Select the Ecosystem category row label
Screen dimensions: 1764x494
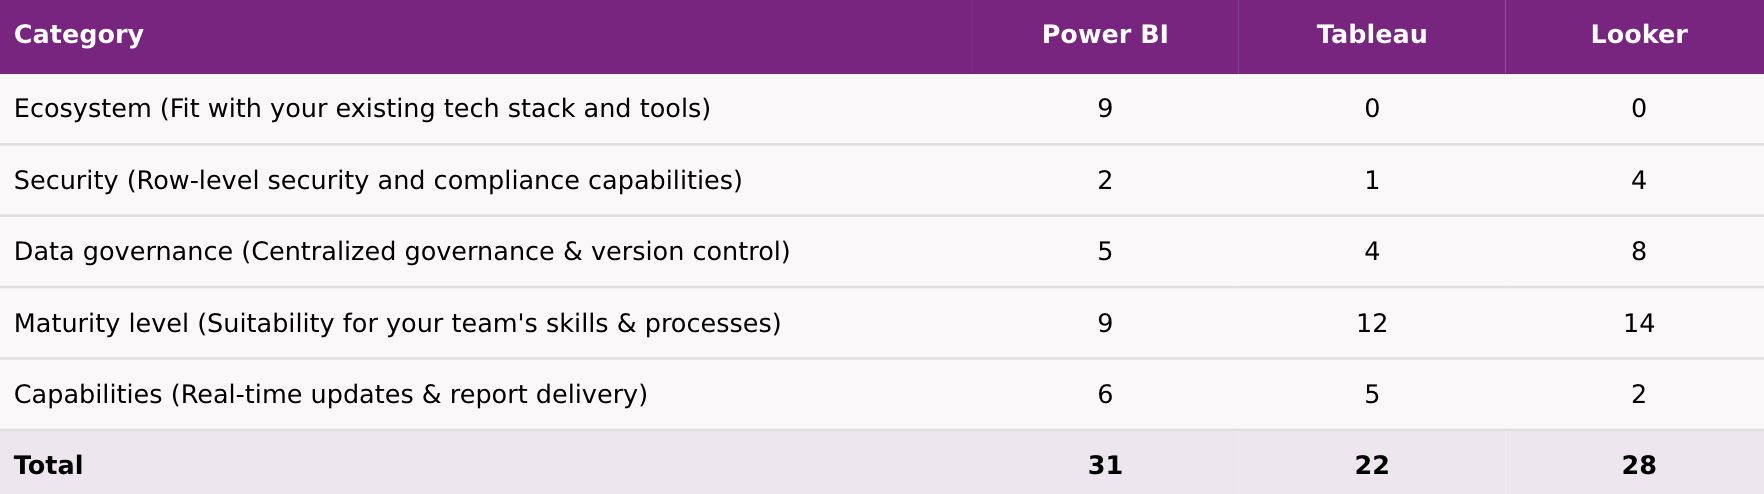[362, 109]
